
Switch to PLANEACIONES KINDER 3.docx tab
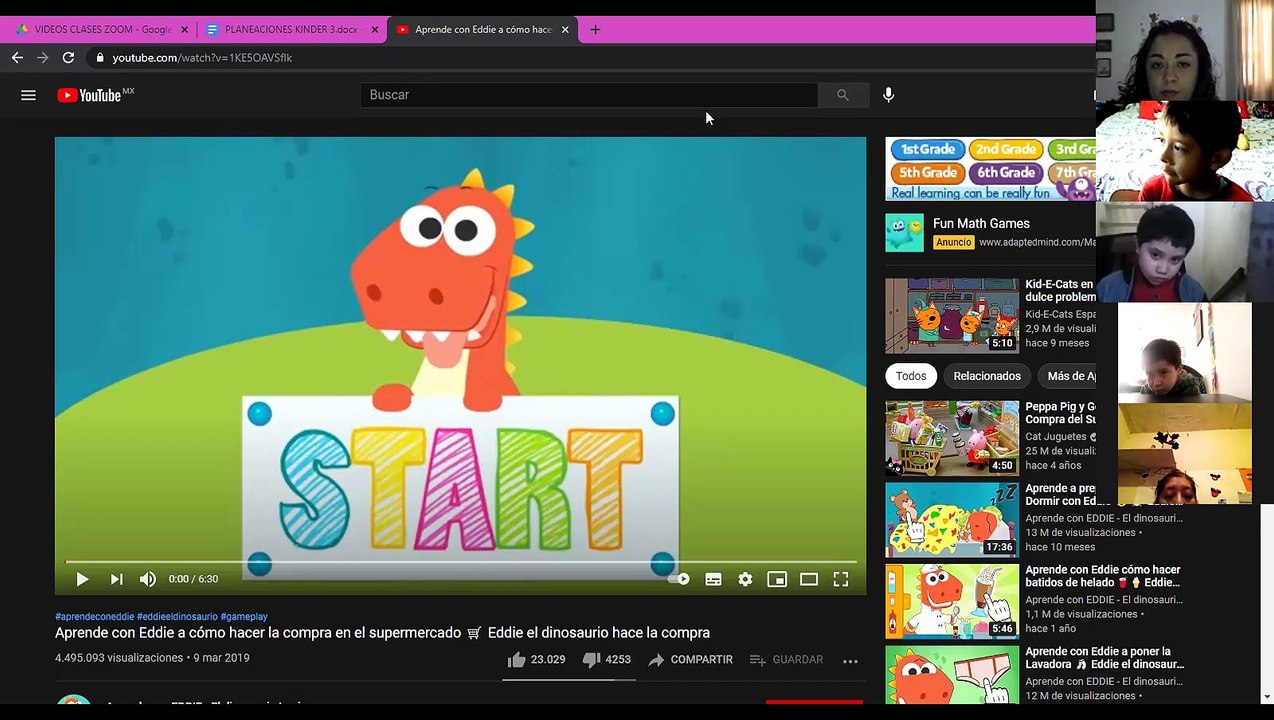point(290,30)
